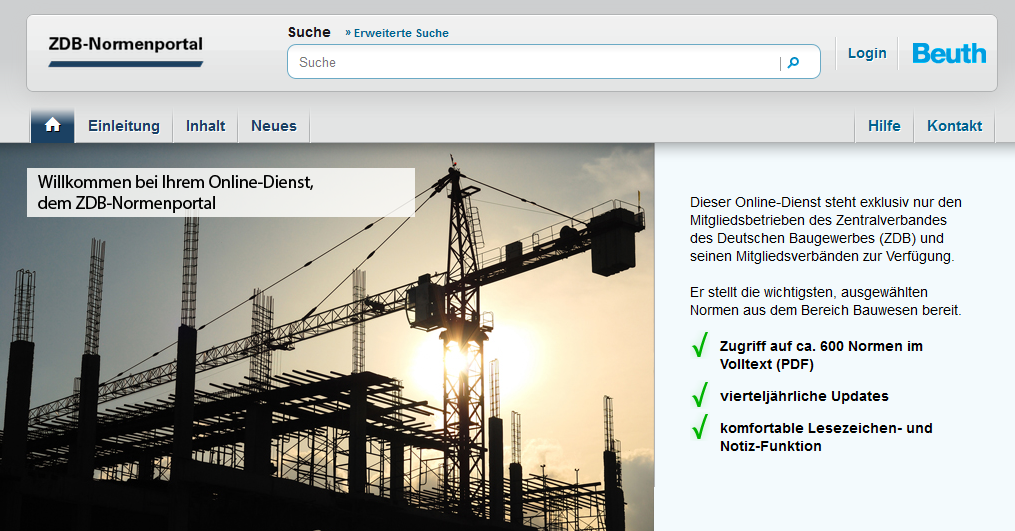1015x531 pixels.
Task: Click the 'Willkommen bei Ihrem Online-Dienst' banner
Action: click(x=220, y=192)
